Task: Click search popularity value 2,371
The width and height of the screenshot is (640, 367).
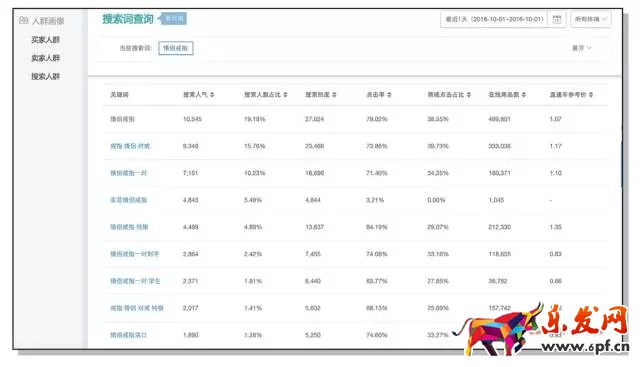Action: [191, 281]
